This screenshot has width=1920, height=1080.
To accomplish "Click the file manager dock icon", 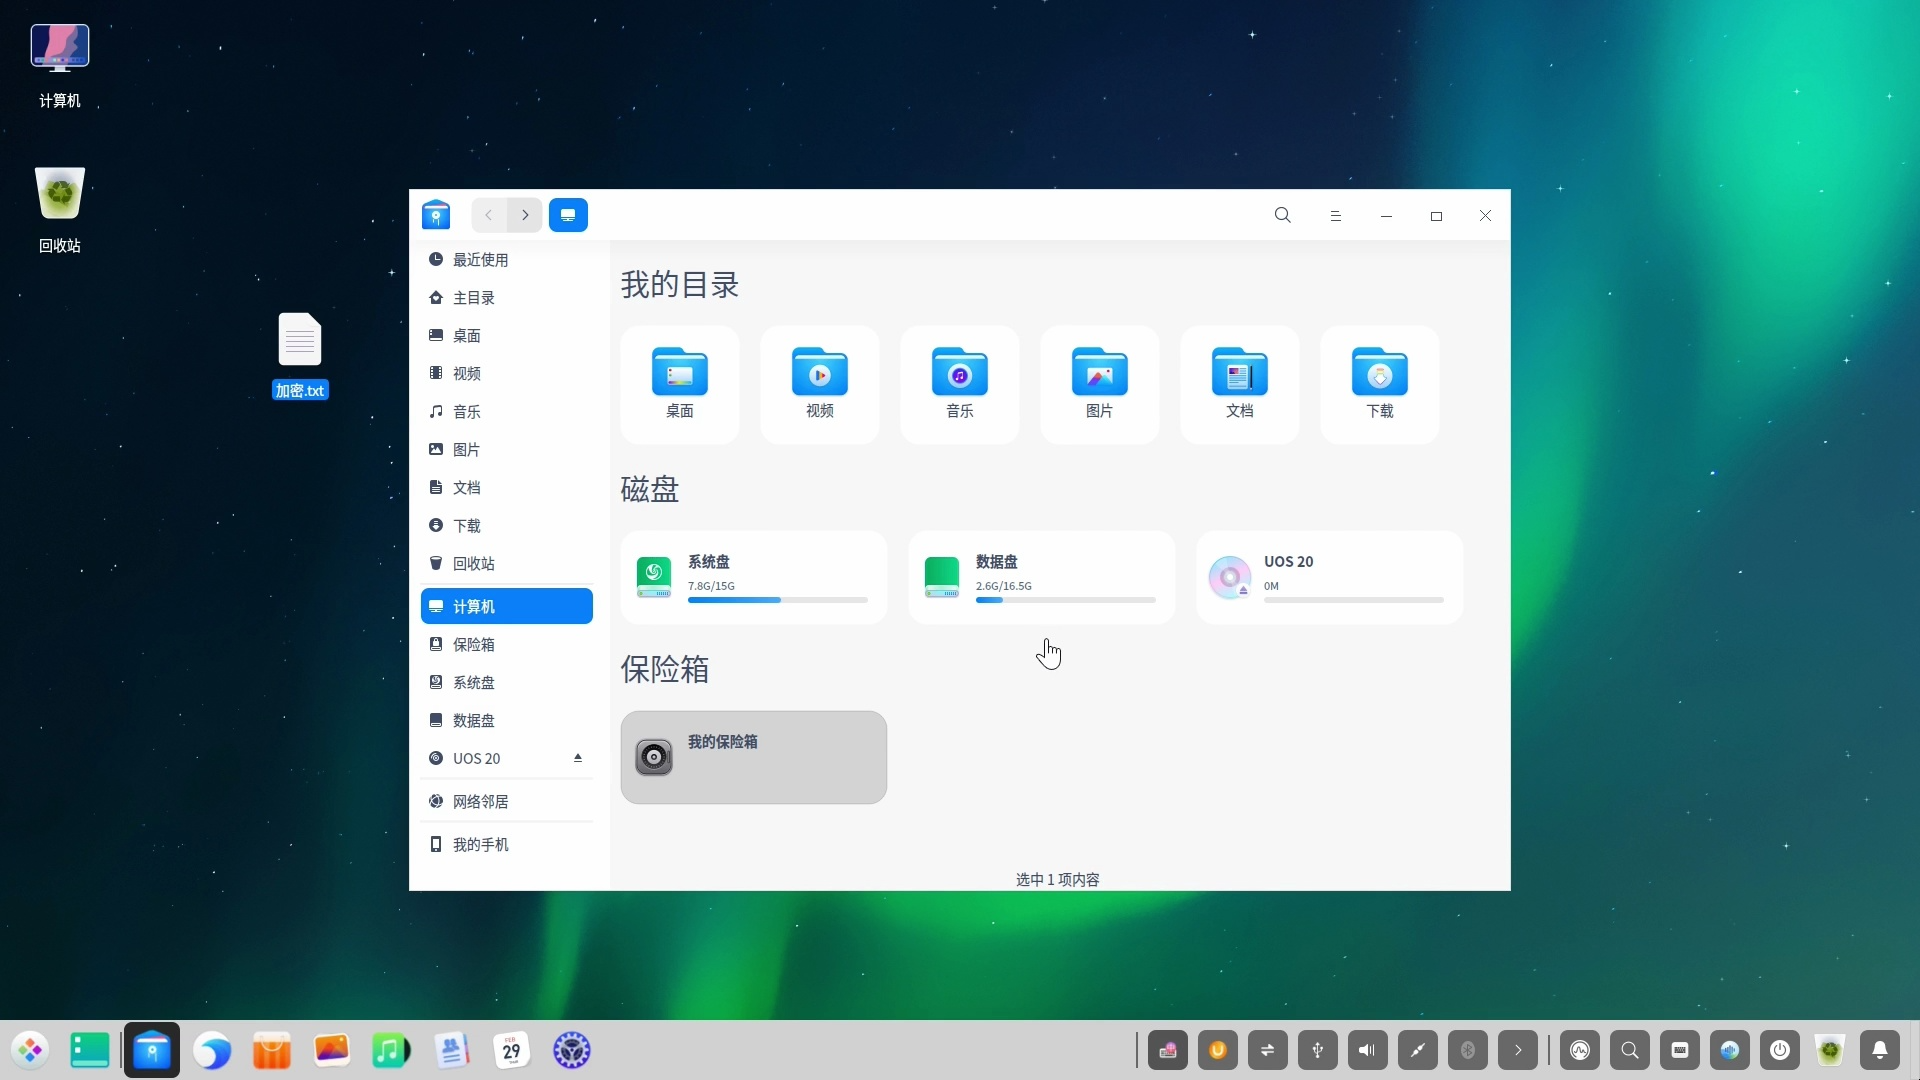I will pyautogui.click(x=152, y=1051).
